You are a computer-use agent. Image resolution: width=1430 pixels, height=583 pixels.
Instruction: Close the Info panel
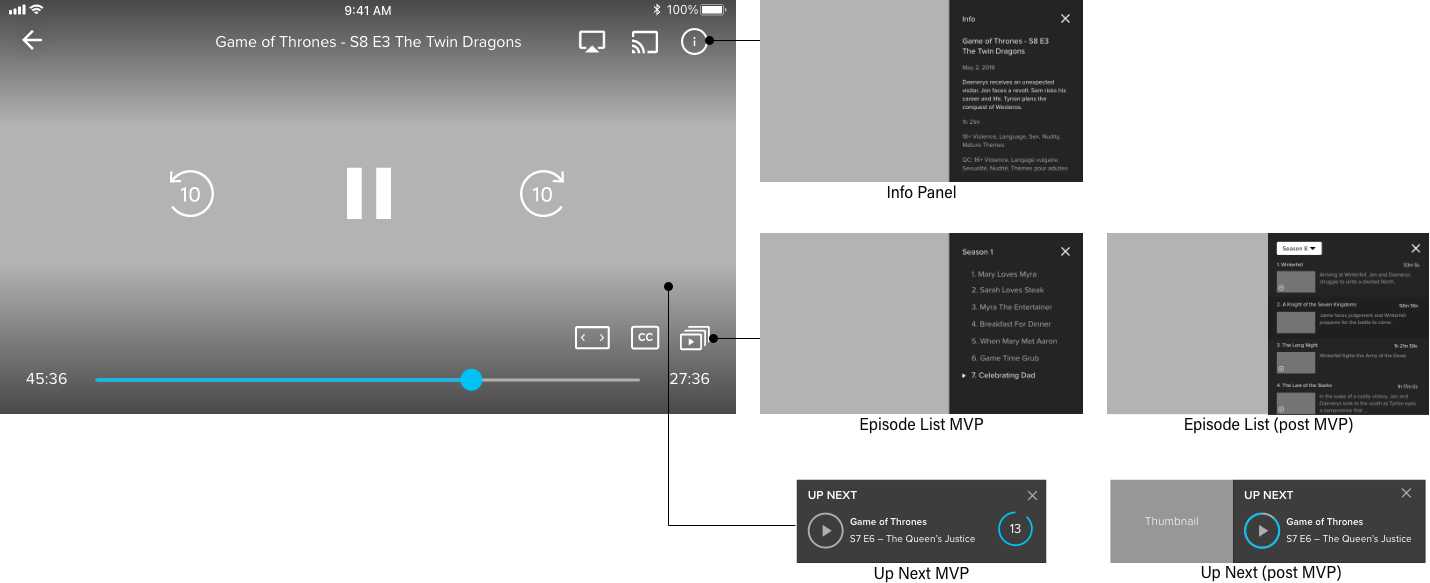coord(1065,18)
